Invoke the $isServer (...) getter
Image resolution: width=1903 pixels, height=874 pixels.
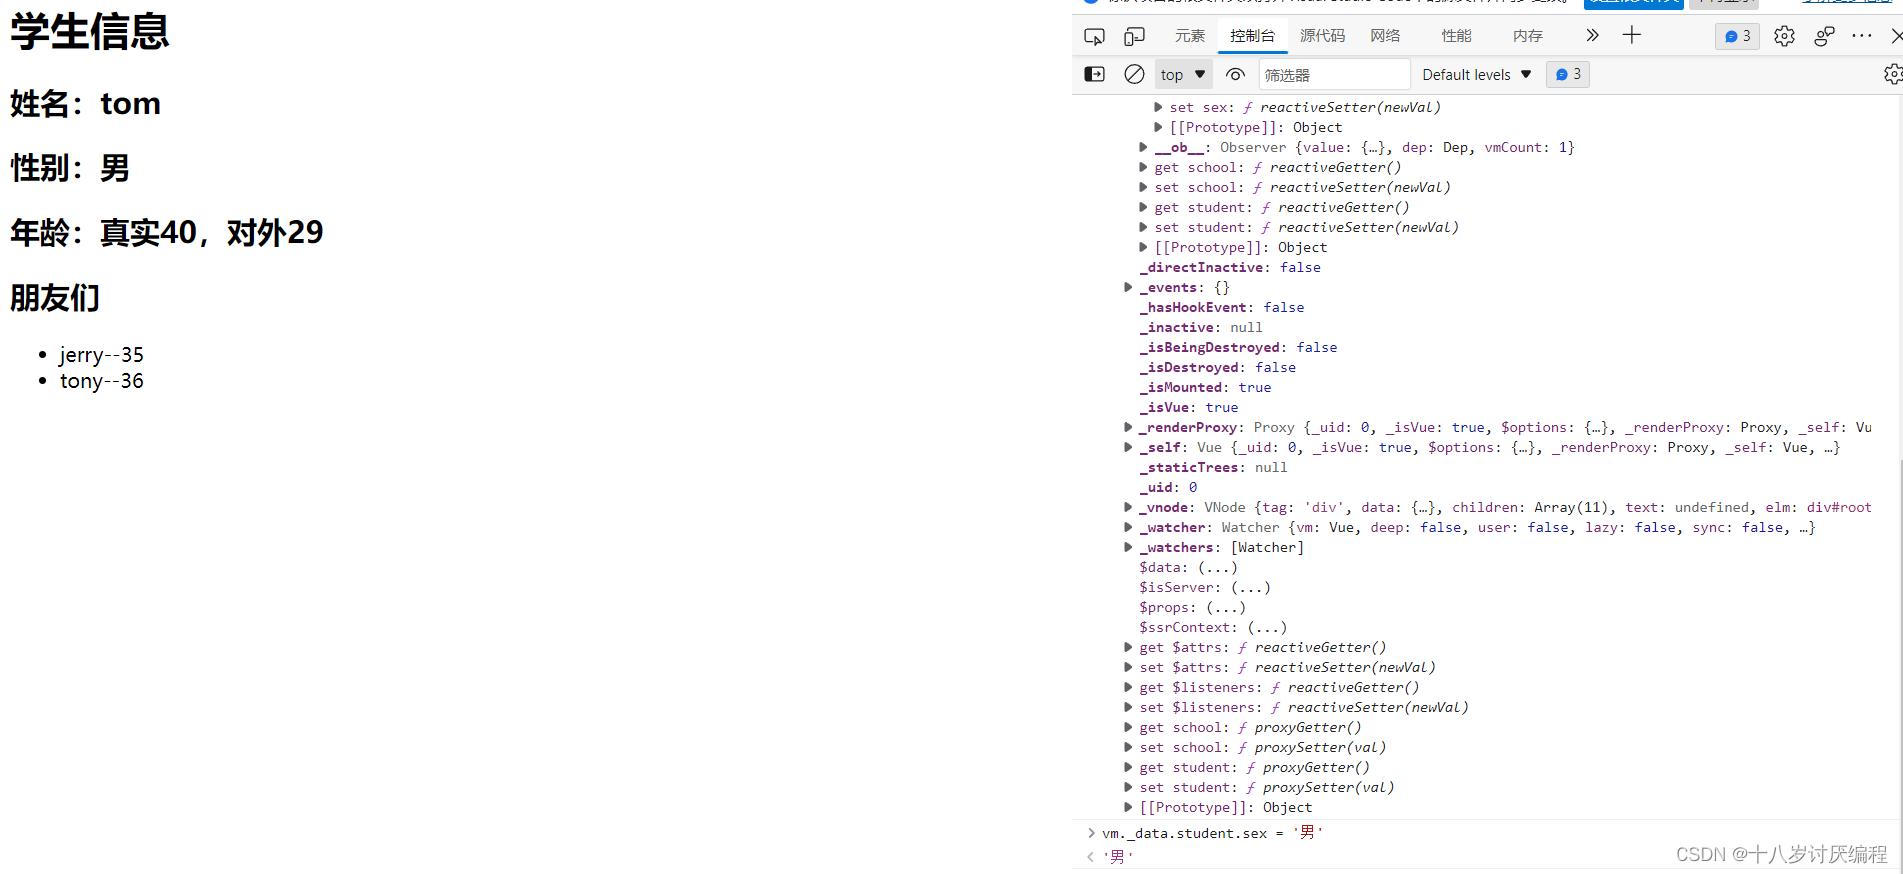[1251, 587]
